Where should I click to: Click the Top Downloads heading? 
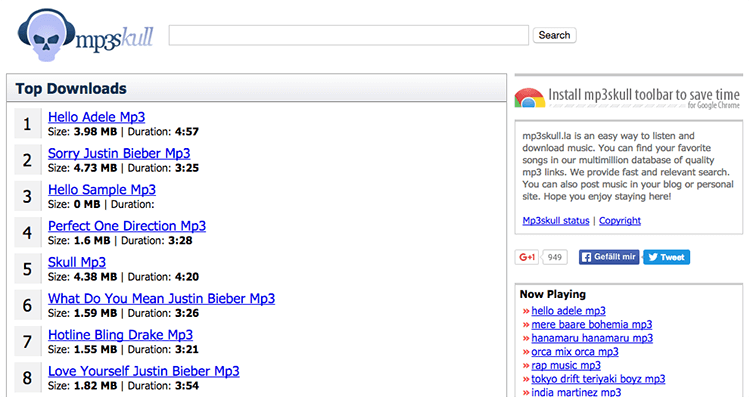pyautogui.click(x=71, y=89)
